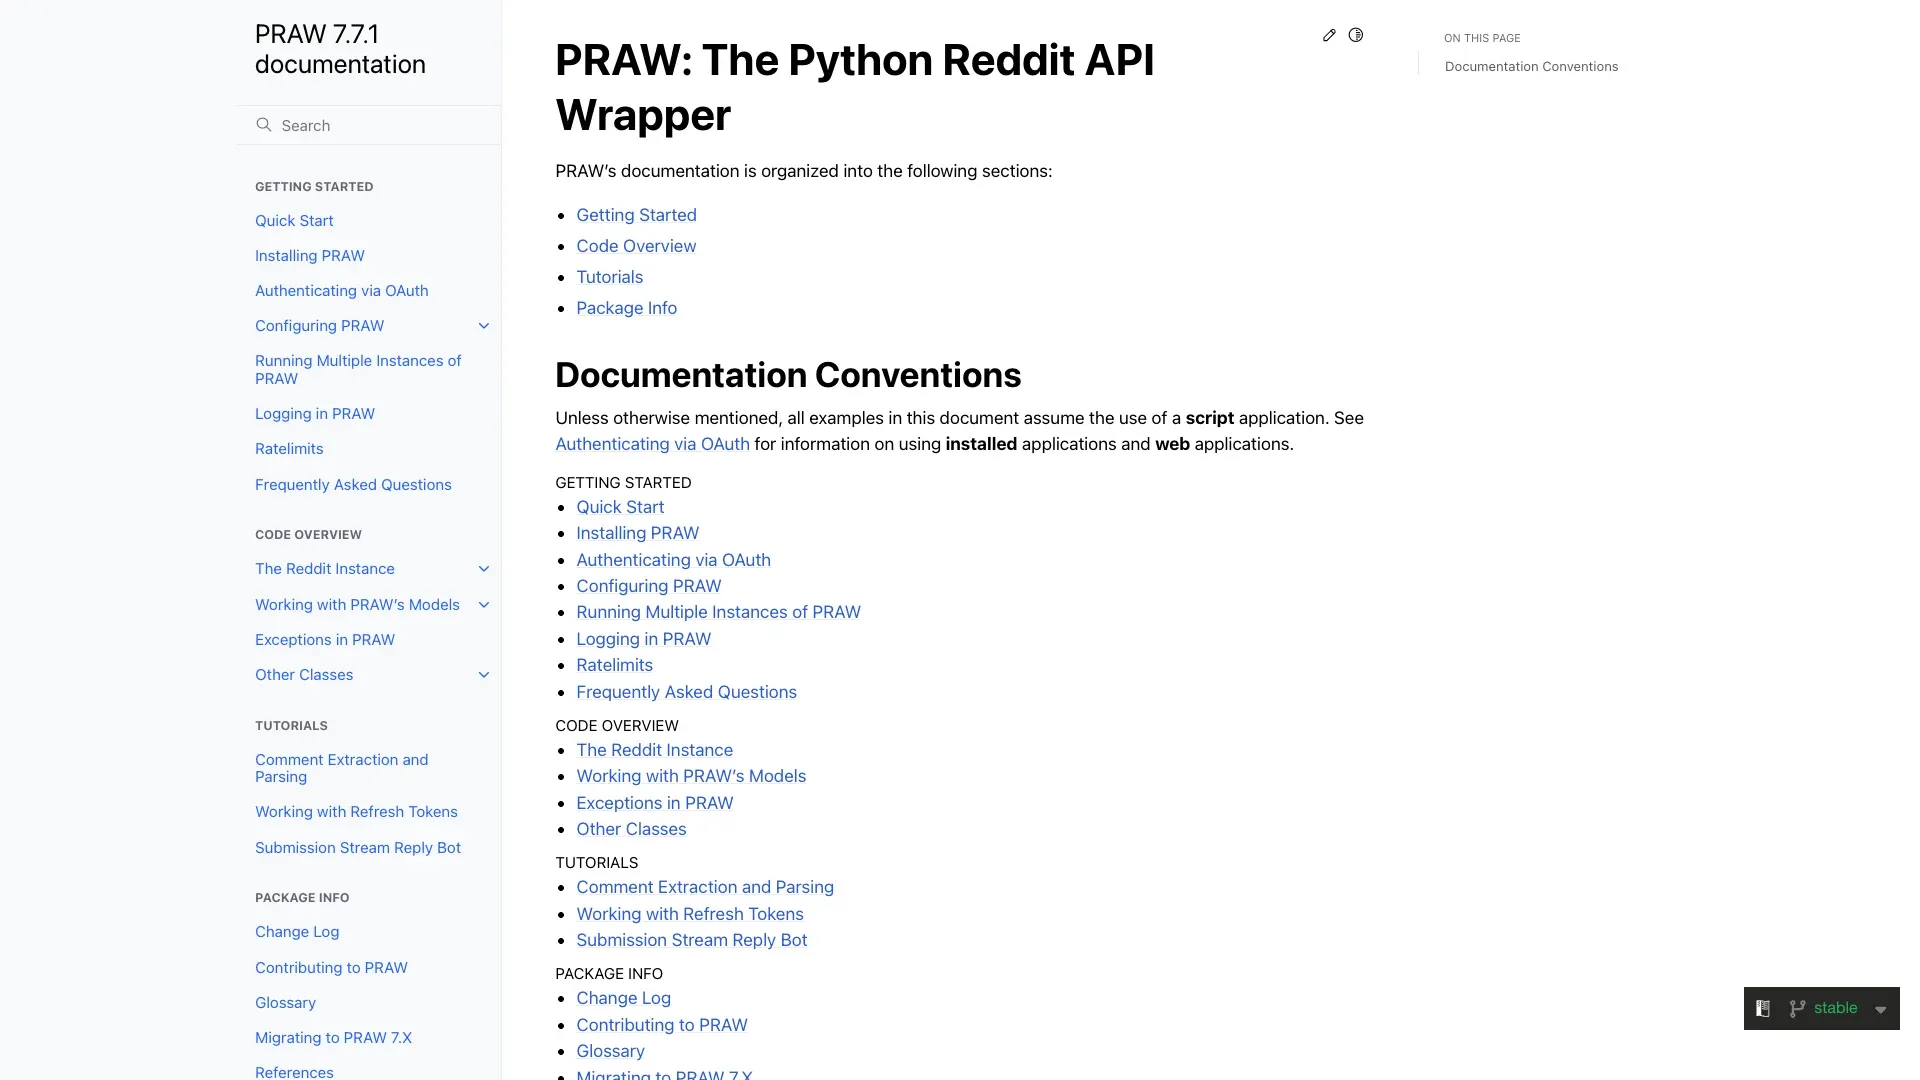Expand Working with PRAW's Models chevron

click(484, 605)
